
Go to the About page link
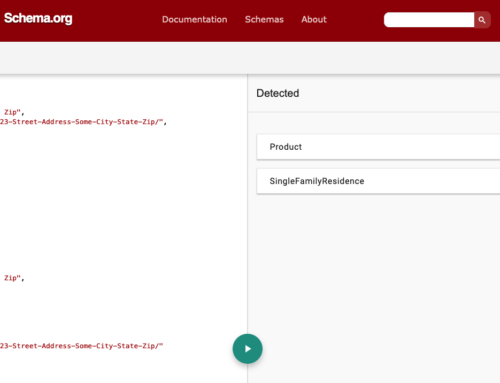pyautogui.click(x=314, y=20)
